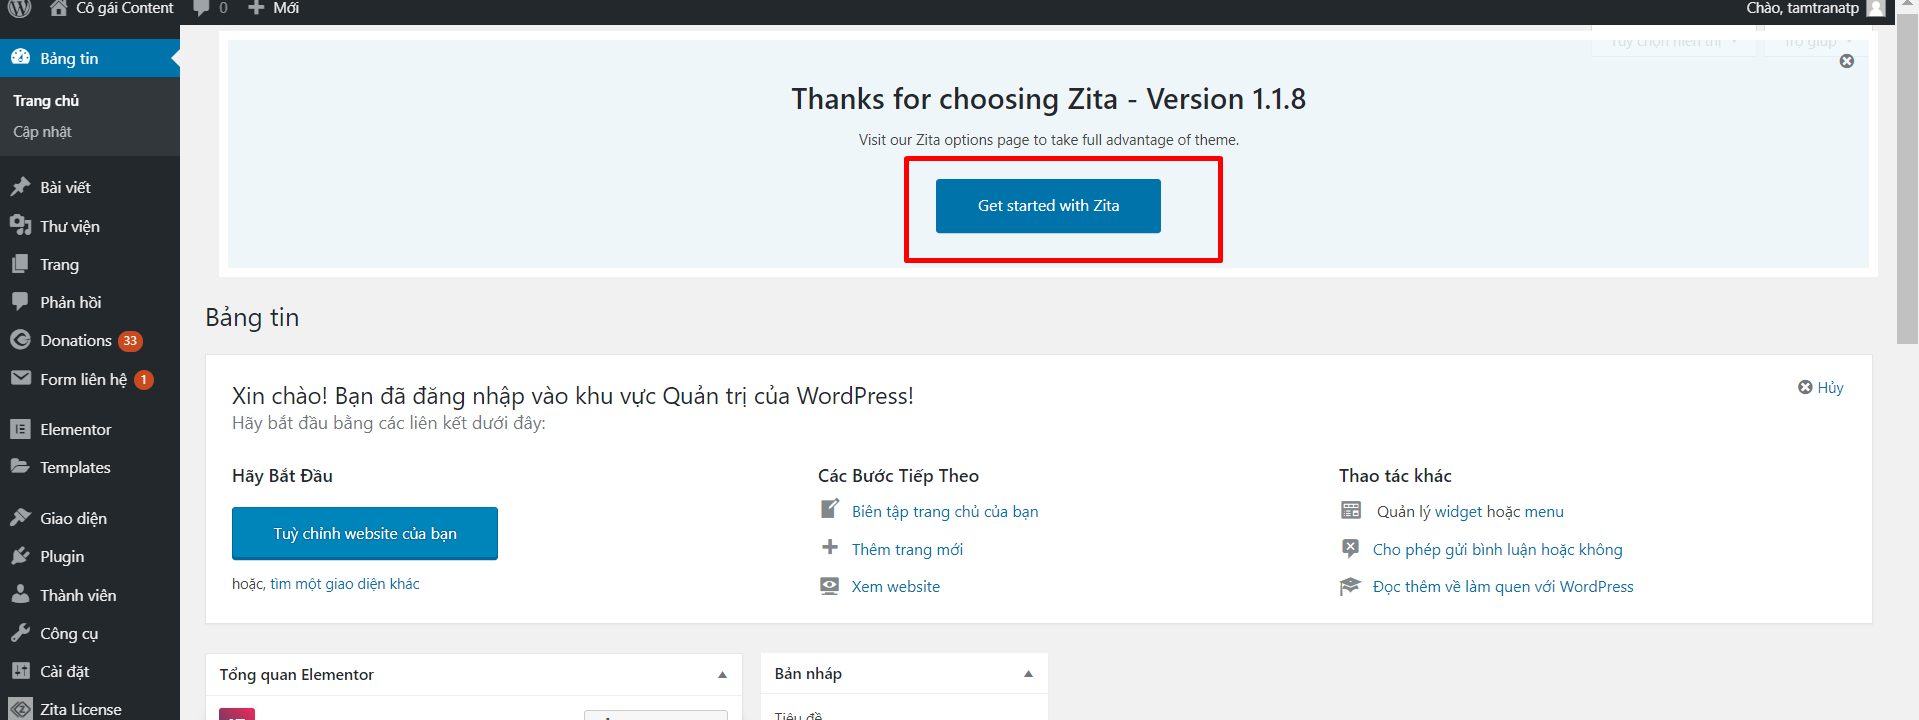Select Cập nhật submenu item
1919x720 pixels.
(x=42, y=132)
